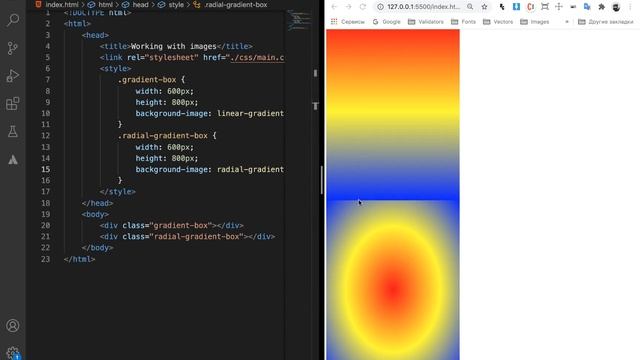640x360 pixels.
Task: Click the linear gradient box in browser
Action: coord(393,115)
